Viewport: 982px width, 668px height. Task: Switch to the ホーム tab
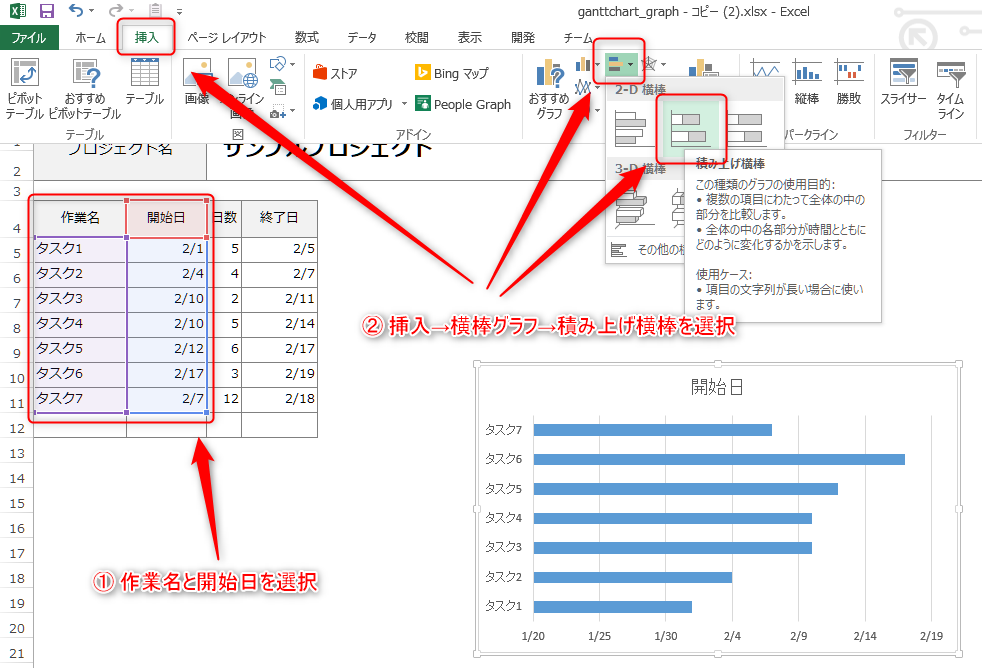click(x=90, y=37)
